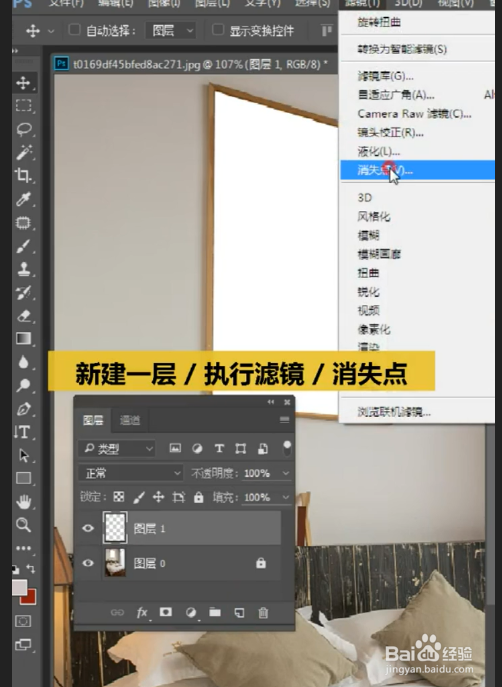This screenshot has height=687, width=502.
Task: Select the Brush tool
Action: (x=23, y=246)
